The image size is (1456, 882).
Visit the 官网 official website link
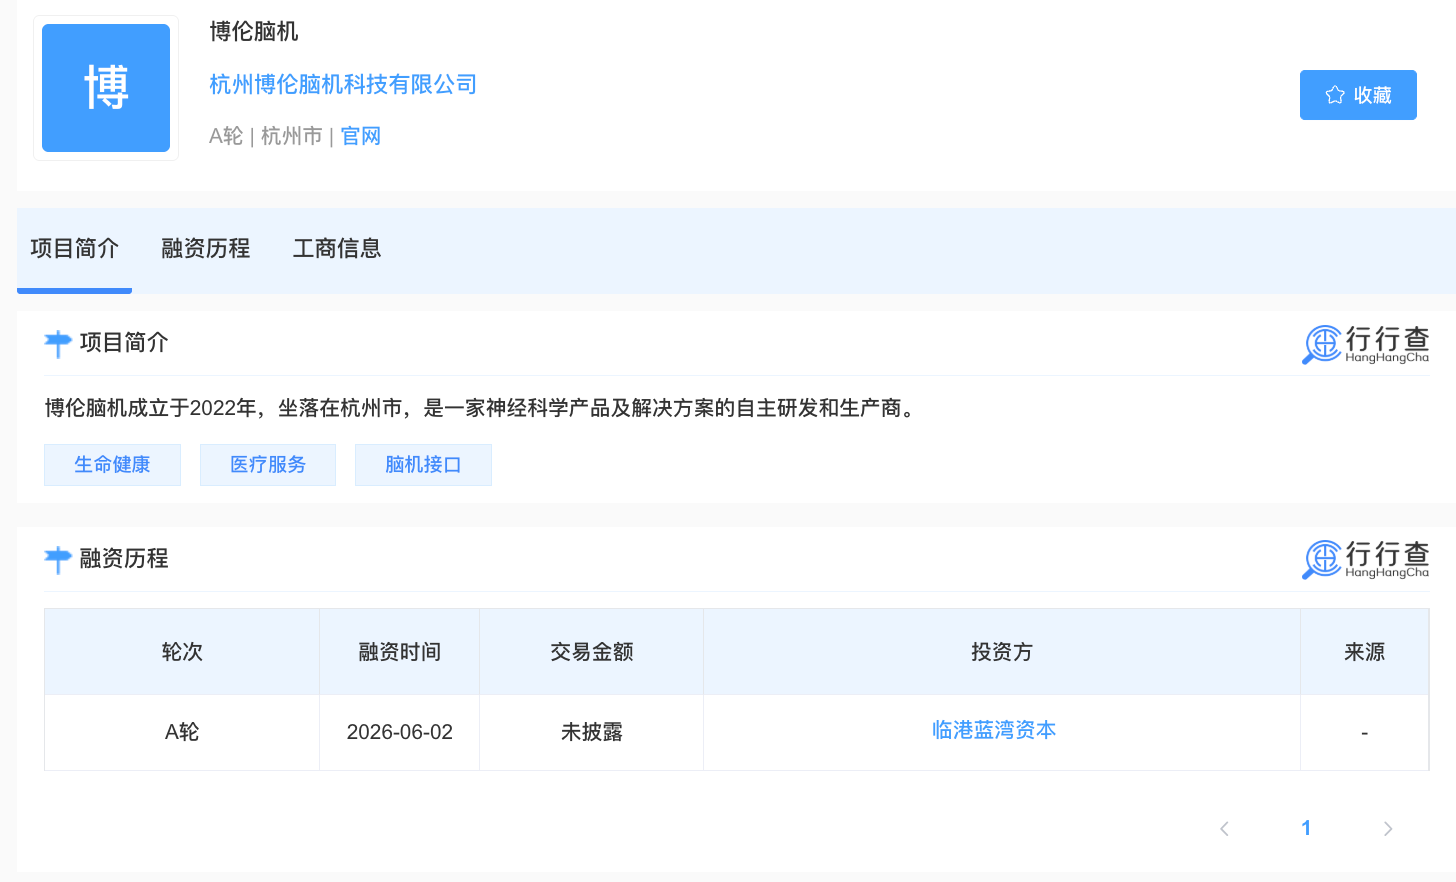point(361,136)
